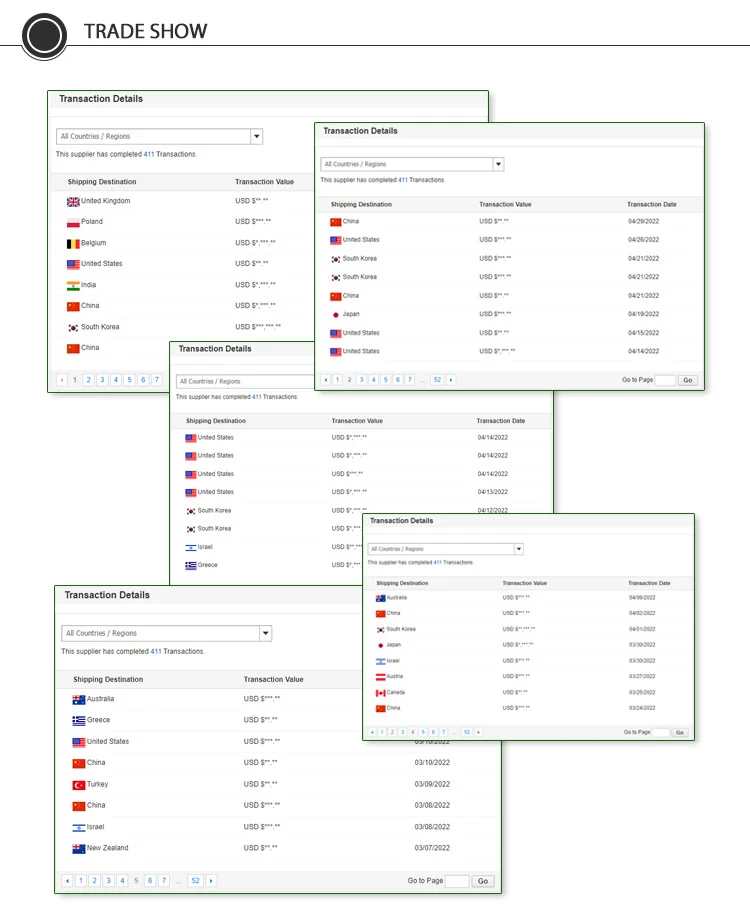Click the Poland flag icon
Viewport: 750px width, 920px height.
73,222
